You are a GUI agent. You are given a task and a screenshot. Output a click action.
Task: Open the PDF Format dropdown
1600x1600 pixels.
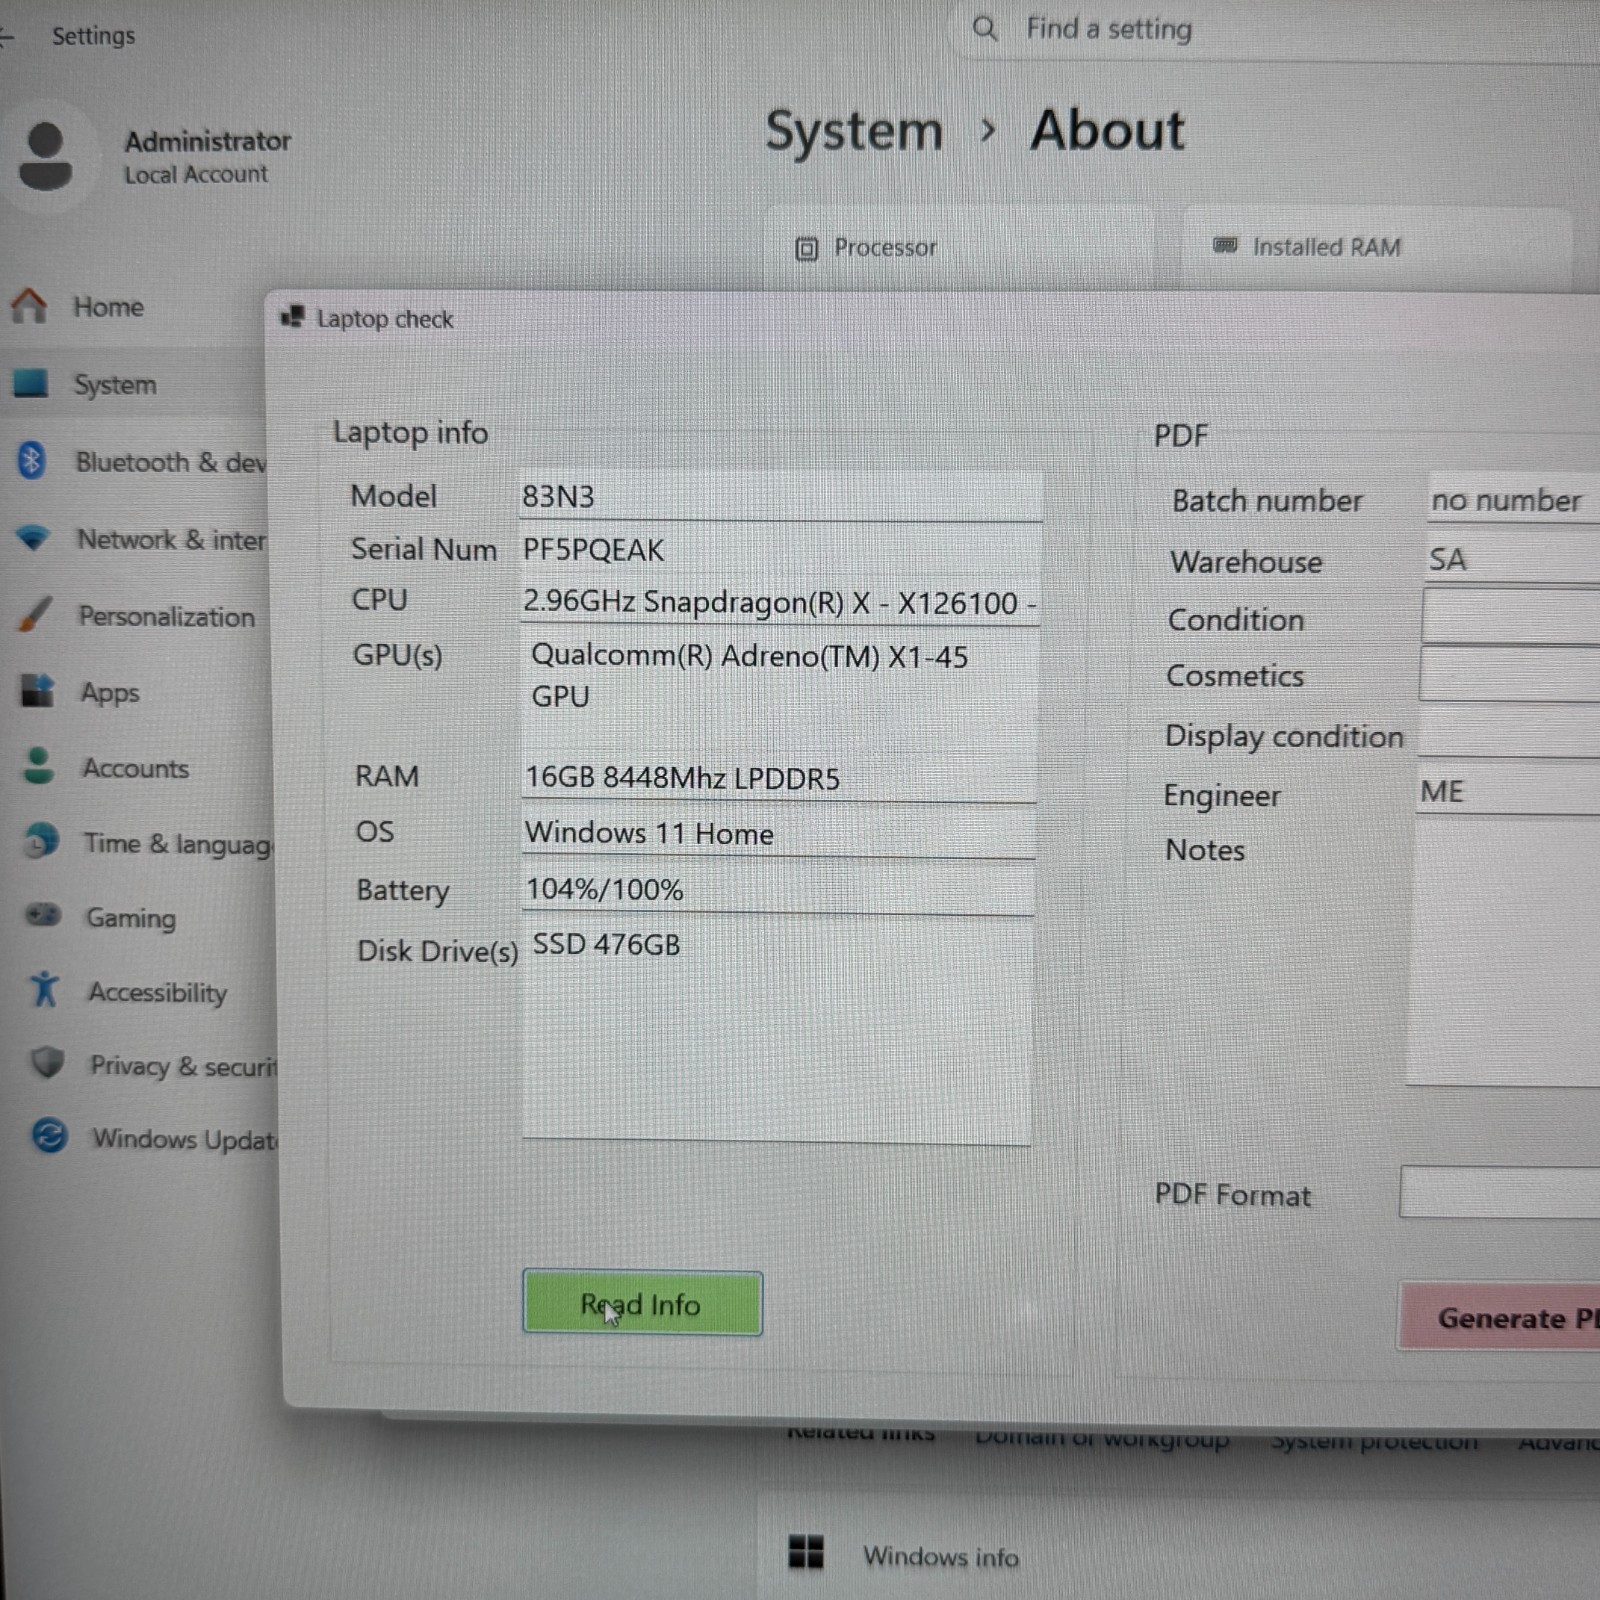pyautogui.click(x=1500, y=1191)
